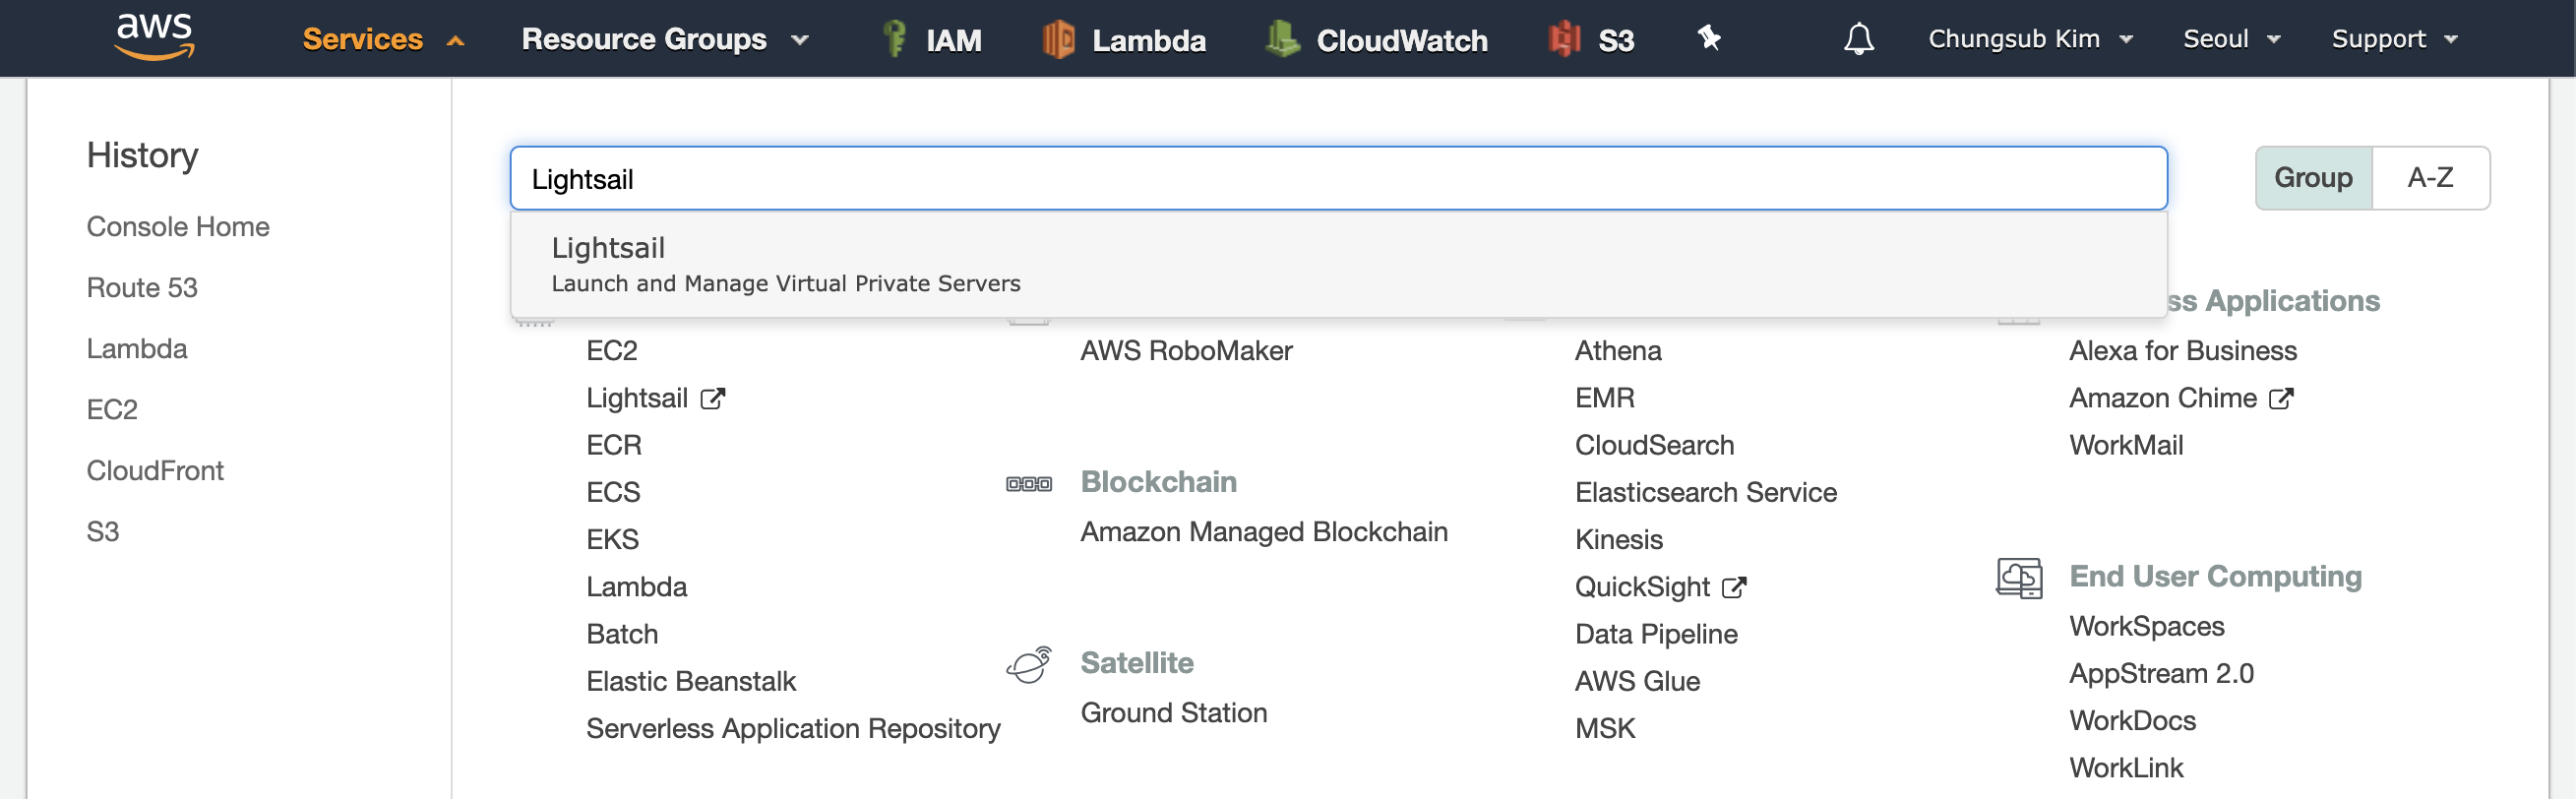Screen dimensions: 2576x799
Task: Open Elasticsearch Service
Action: tap(1706, 492)
